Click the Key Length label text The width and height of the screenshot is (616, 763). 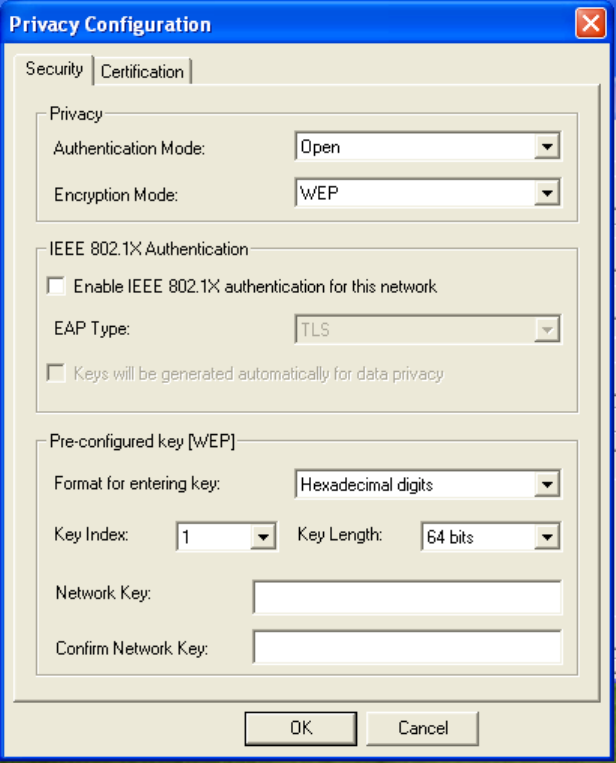click(x=340, y=535)
